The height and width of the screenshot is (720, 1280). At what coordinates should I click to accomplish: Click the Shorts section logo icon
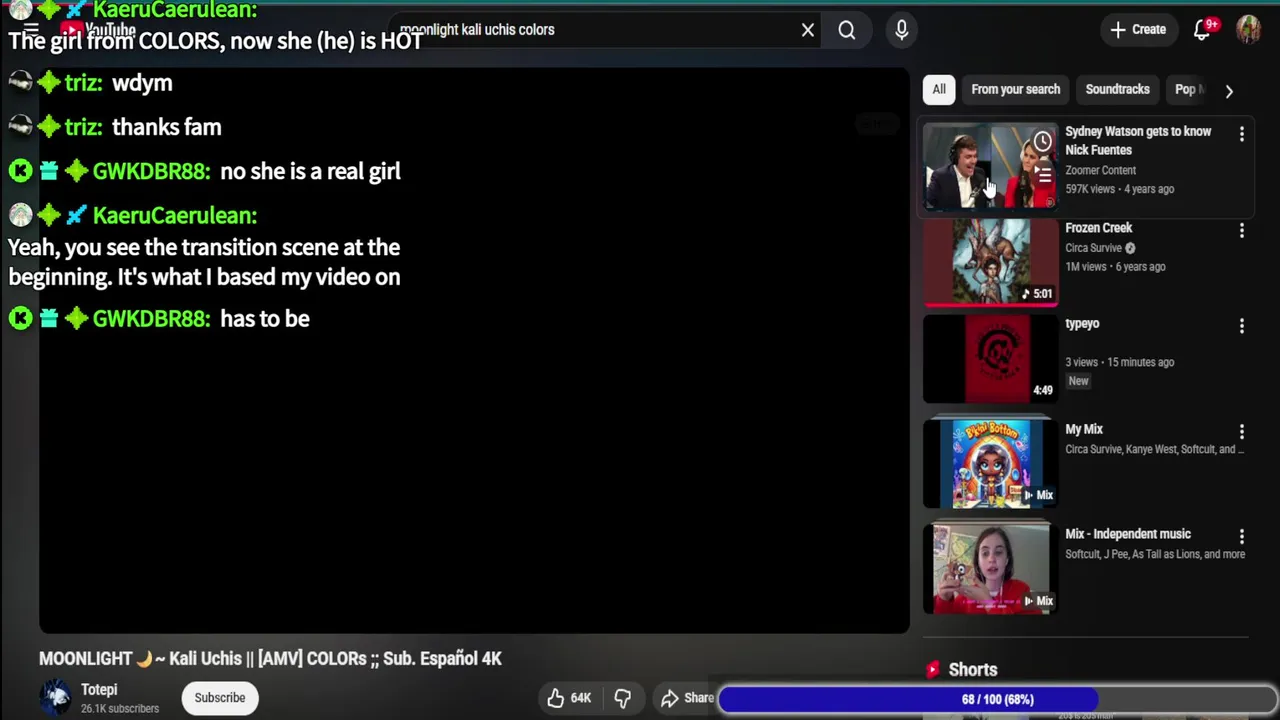pos(933,670)
